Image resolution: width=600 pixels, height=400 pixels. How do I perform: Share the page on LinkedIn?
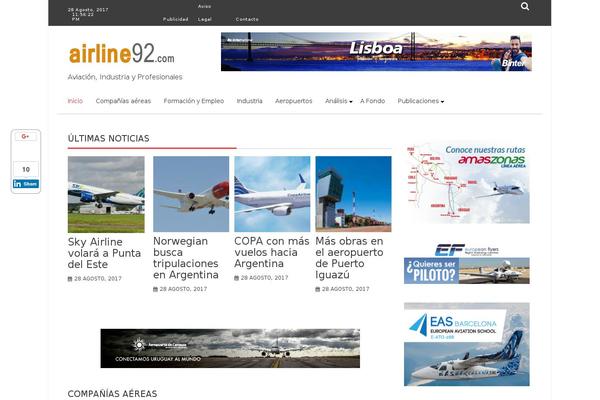26,184
